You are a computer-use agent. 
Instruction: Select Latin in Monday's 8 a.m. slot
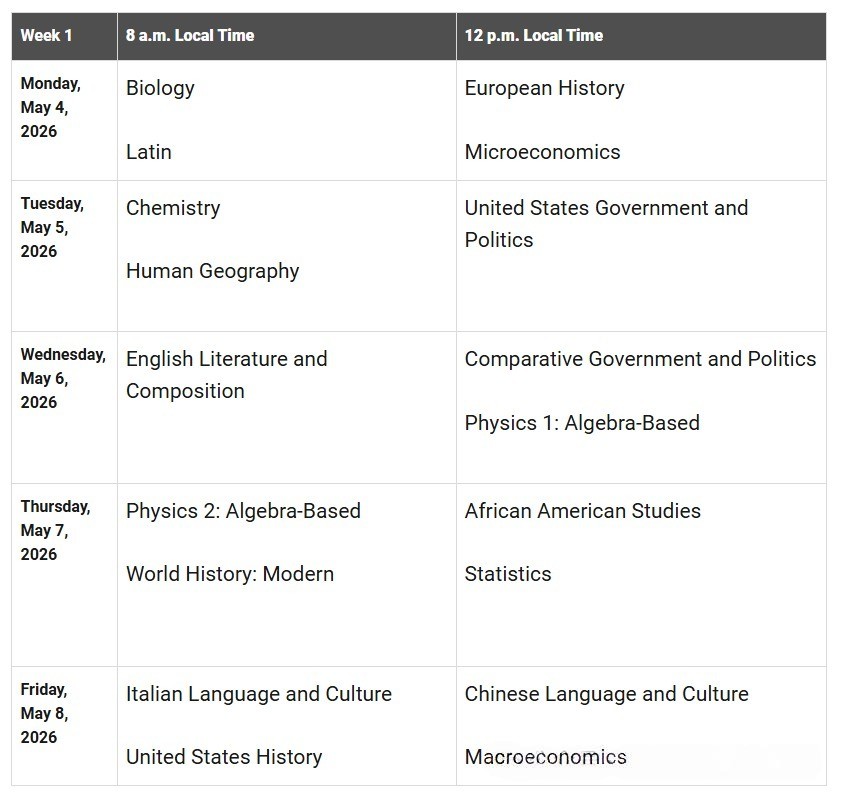(149, 152)
